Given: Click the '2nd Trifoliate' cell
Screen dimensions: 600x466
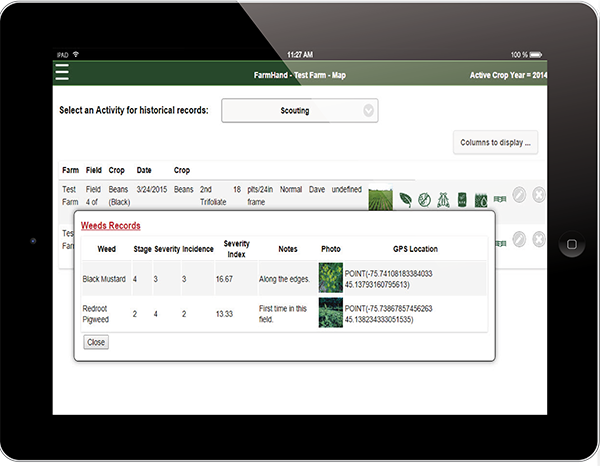Looking at the screenshot, I should 213,196.
